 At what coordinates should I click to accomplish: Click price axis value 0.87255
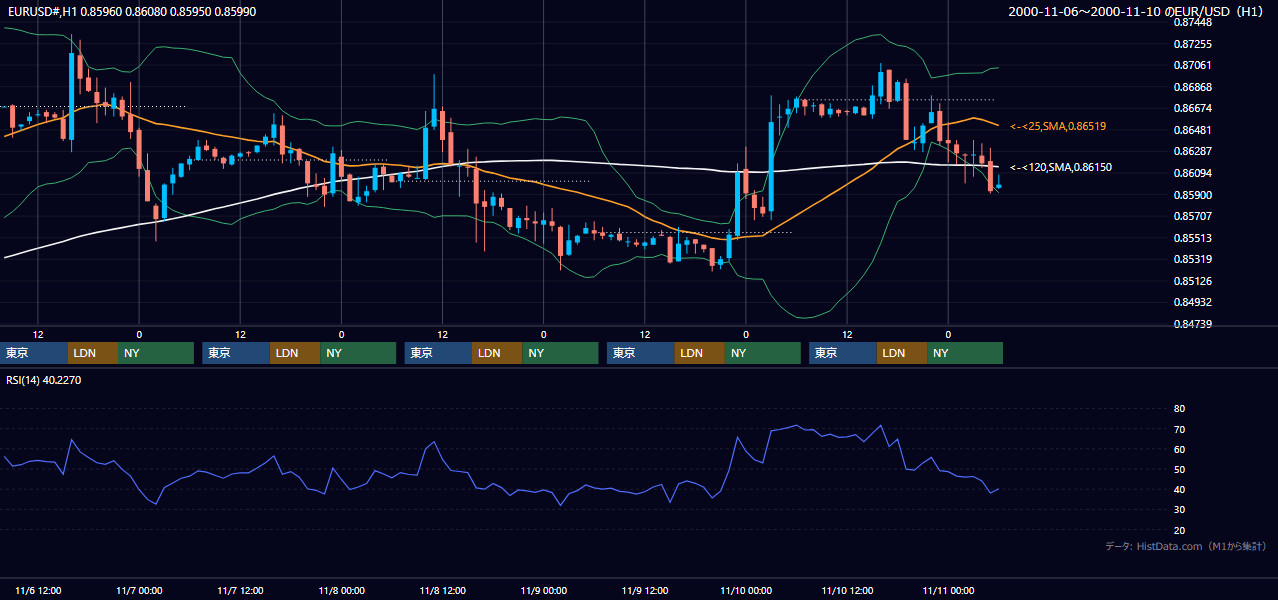coord(1191,44)
